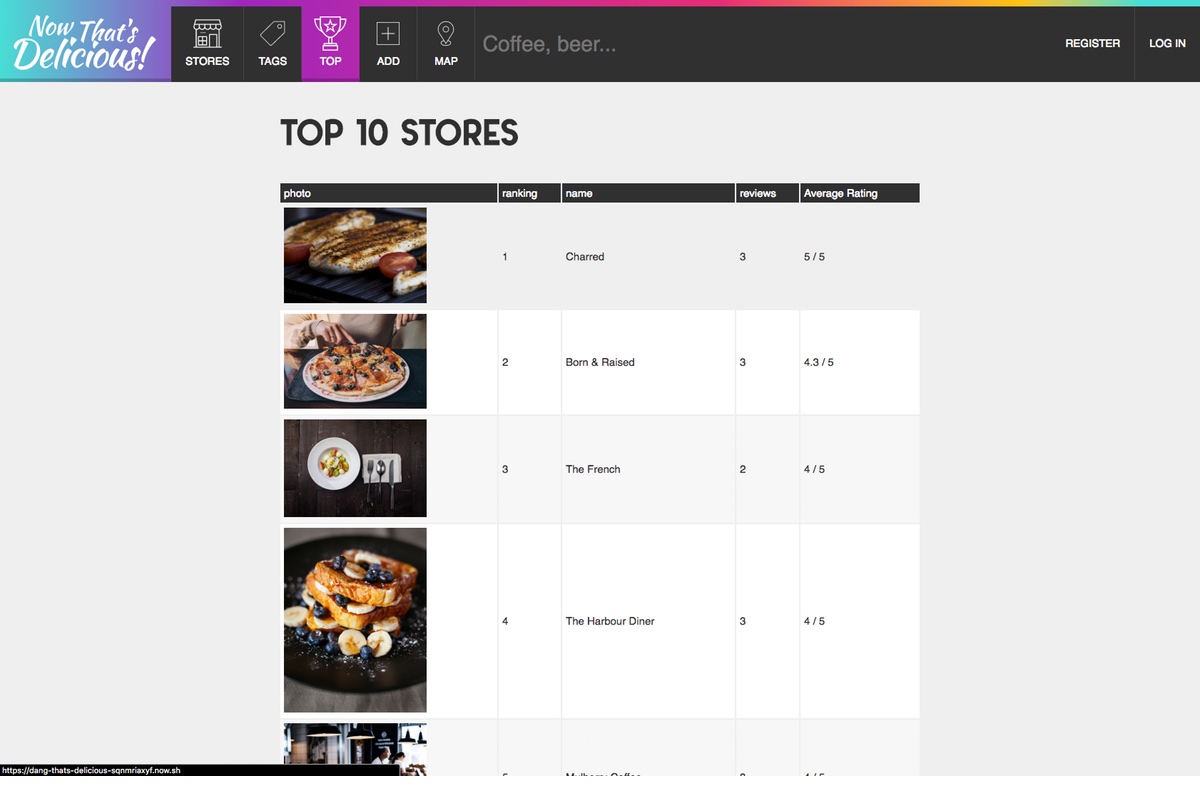Click the grilled chicken photo for Charred

pos(355,255)
